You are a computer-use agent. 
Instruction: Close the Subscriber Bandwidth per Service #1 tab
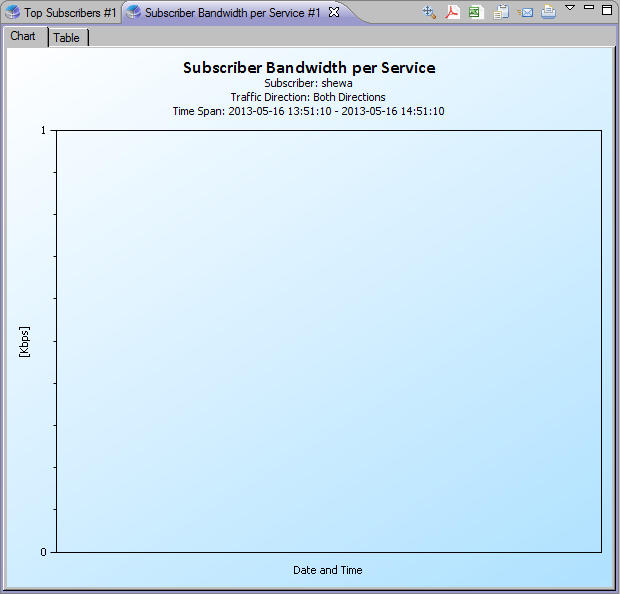[x=334, y=12]
